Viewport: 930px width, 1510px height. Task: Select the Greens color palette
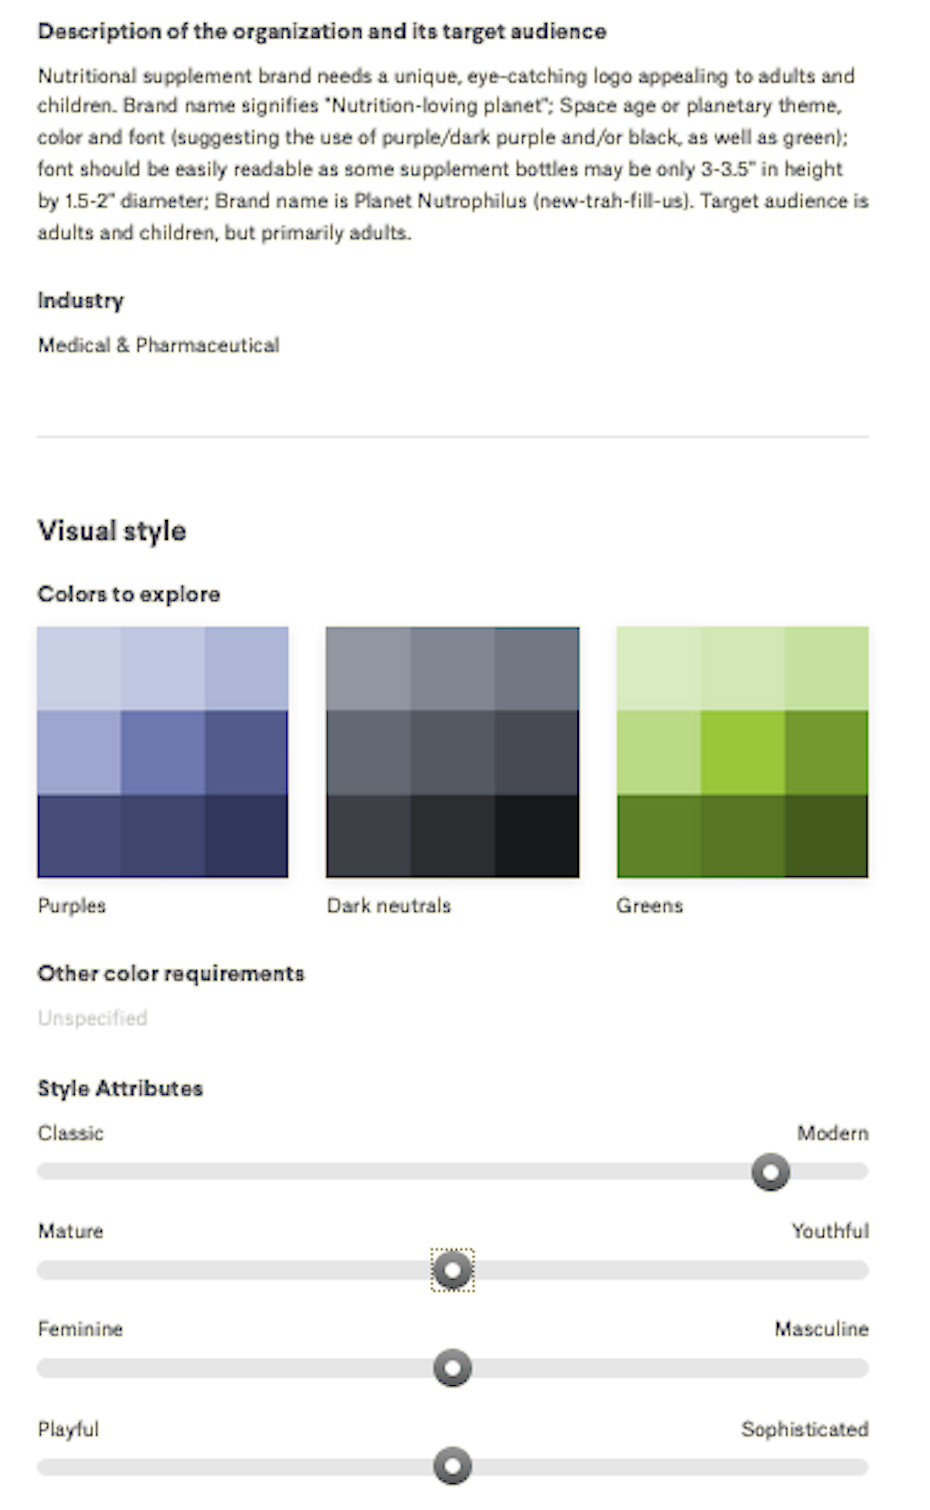coord(742,752)
